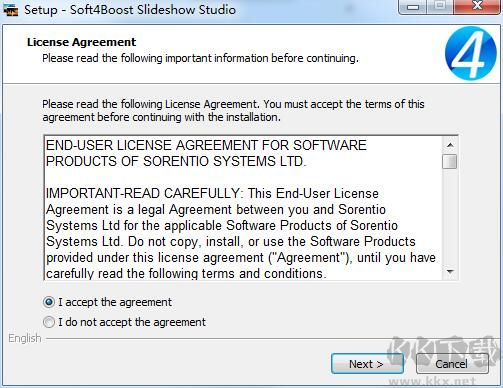Click the 'English' language label
Screen dimensions: 503x388
[x=25, y=338]
